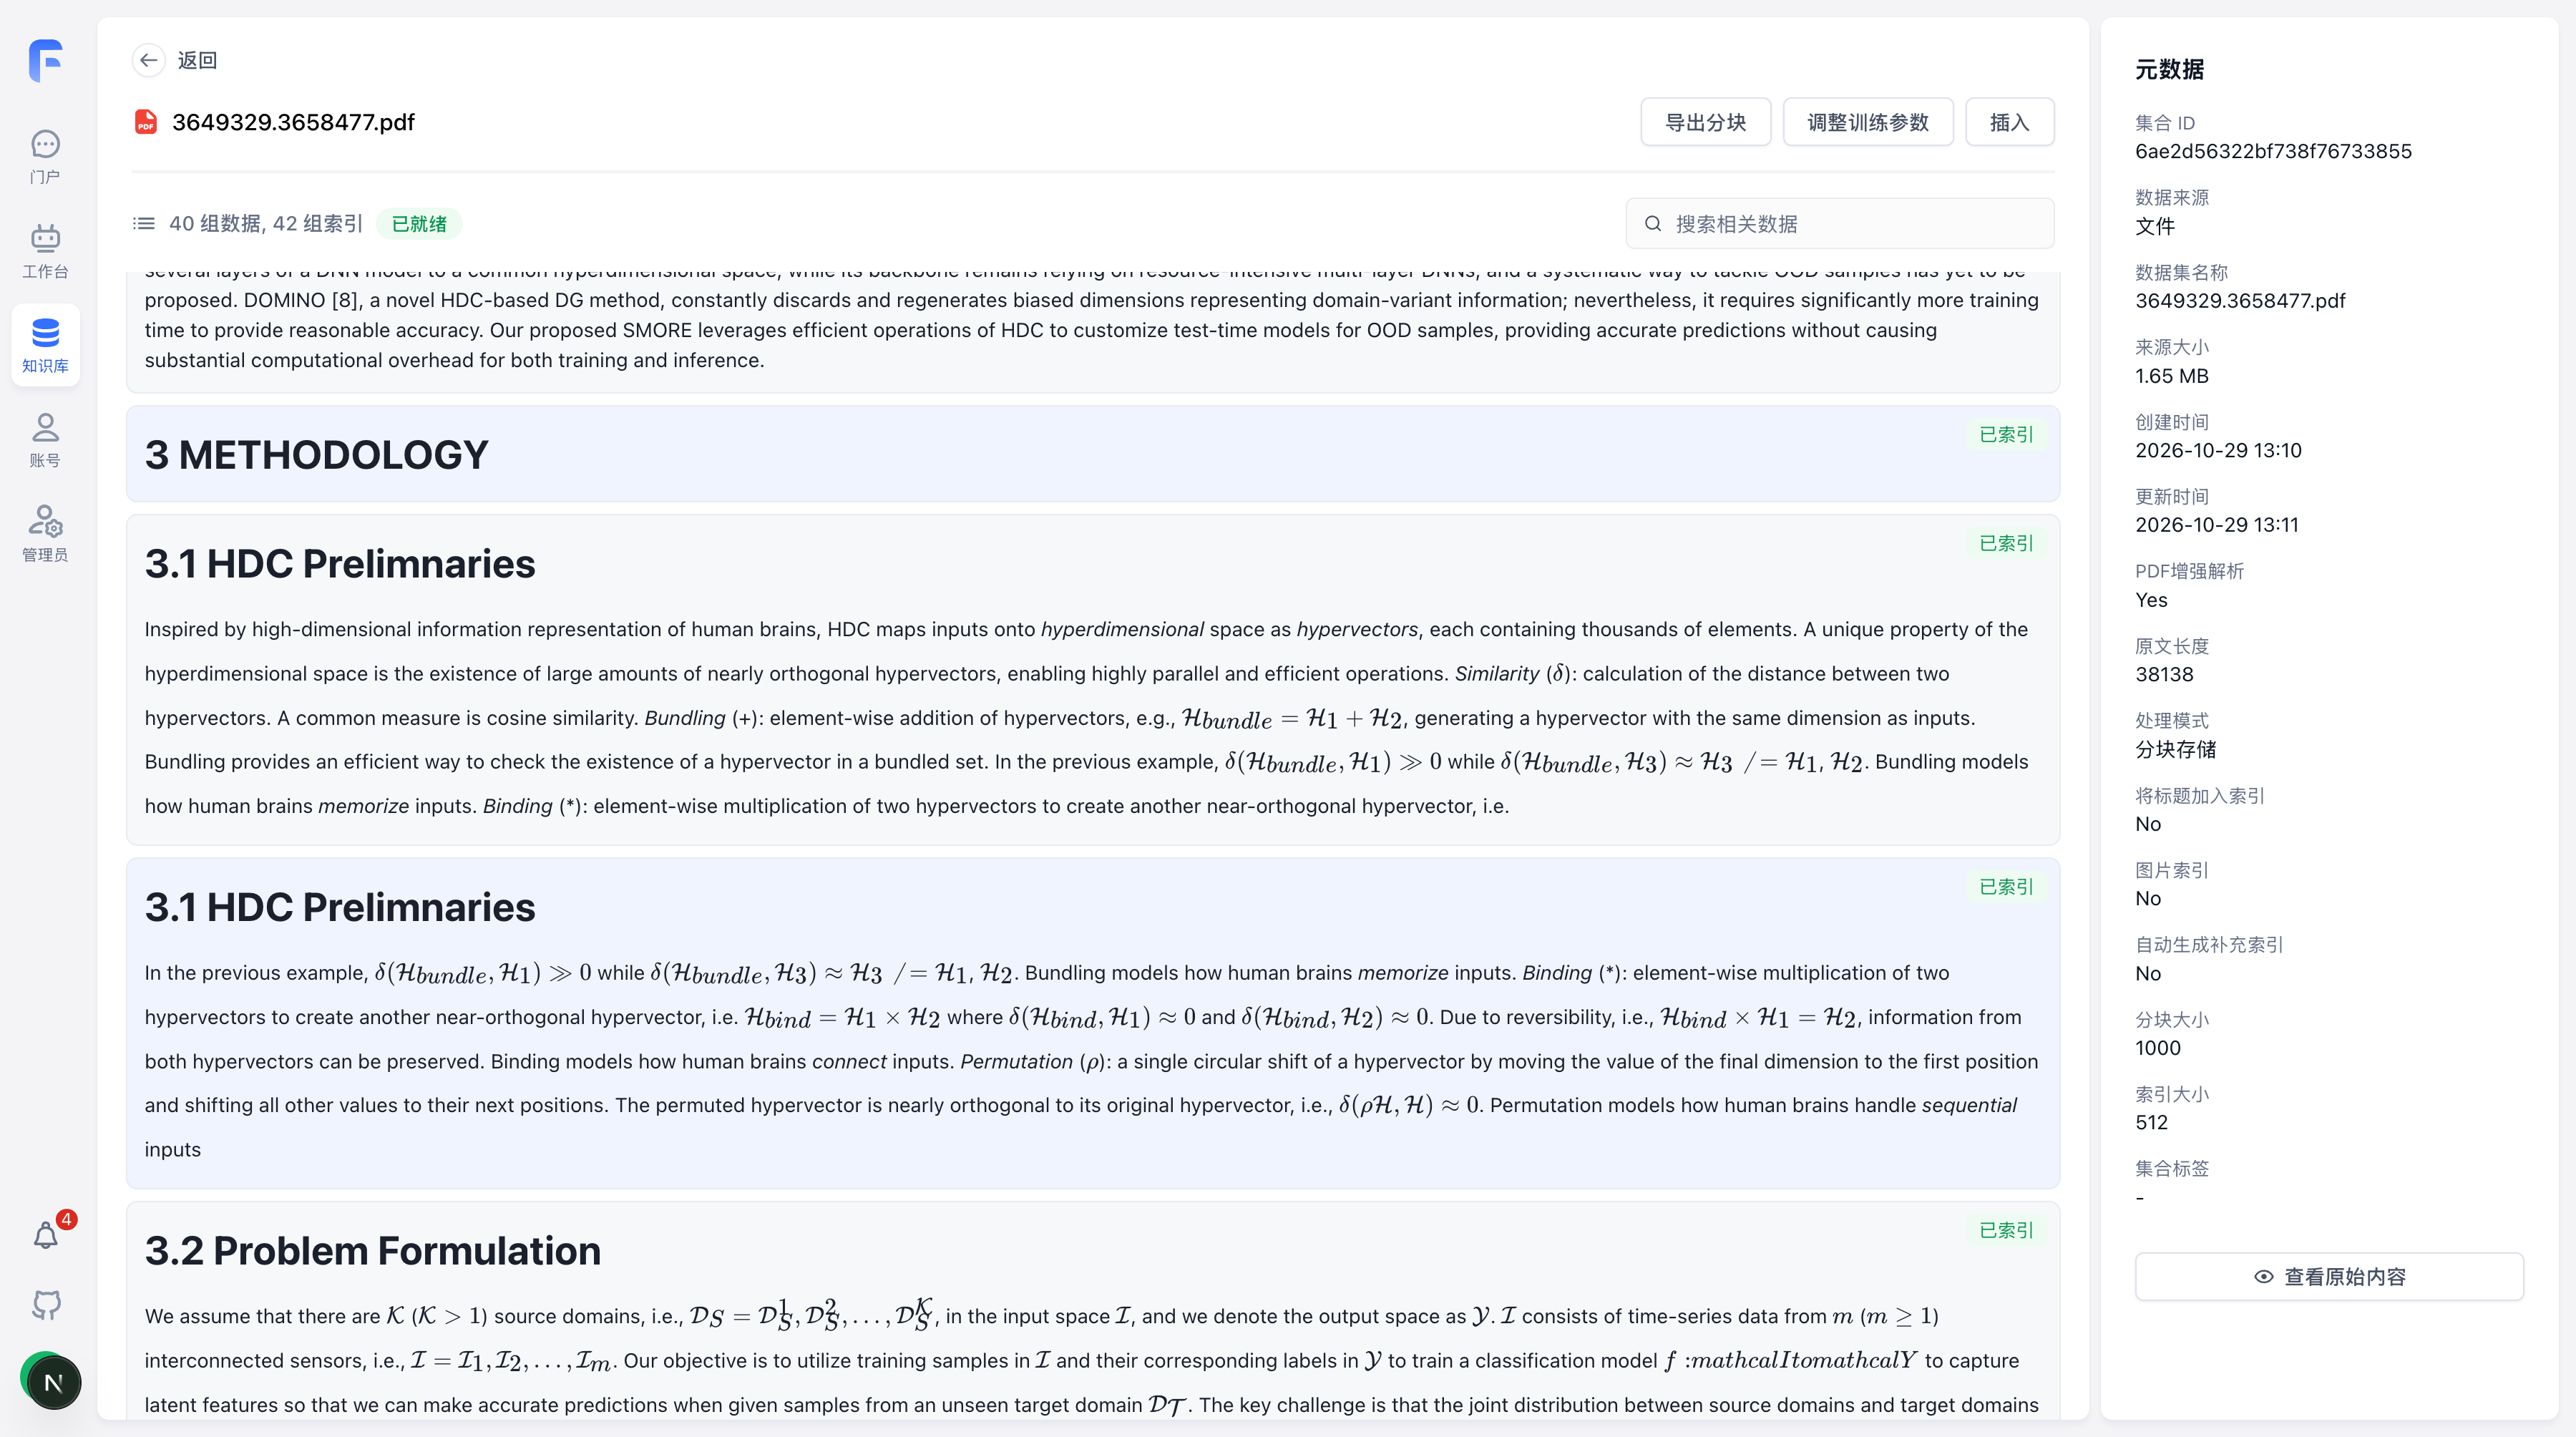Click the eye icon in 查看原始内容
Image resolution: width=2576 pixels, height=1437 pixels.
tap(2264, 1277)
